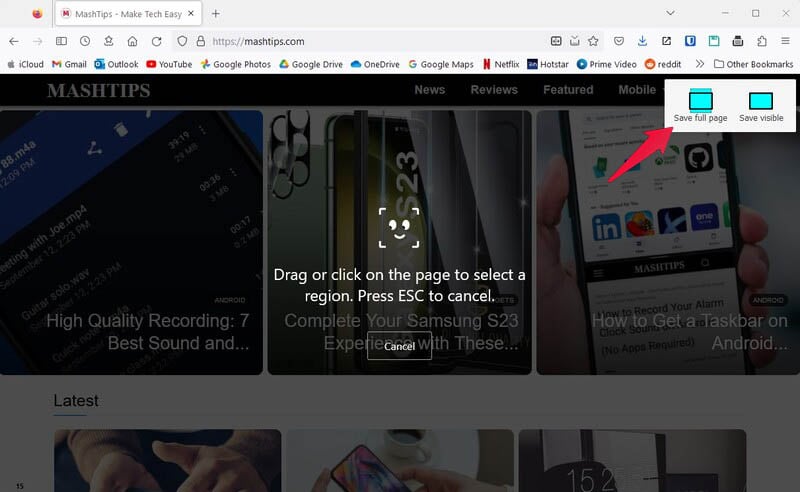
Task: Open the Latest thumbnail showing coffee cup
Action: [399, 460]
